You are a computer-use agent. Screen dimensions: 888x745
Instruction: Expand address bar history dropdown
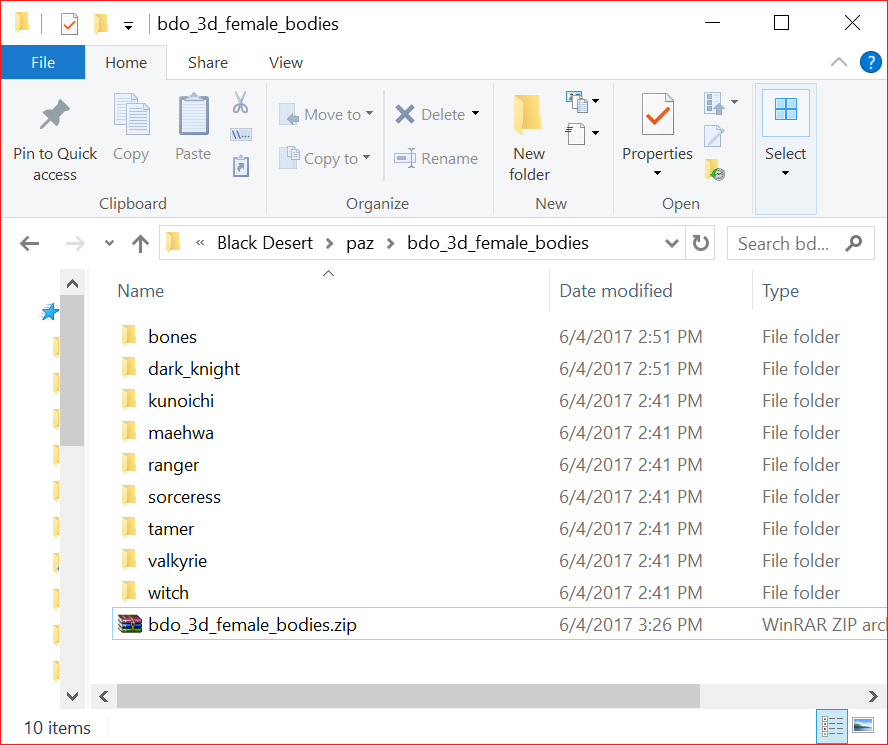tap(672, 243)
